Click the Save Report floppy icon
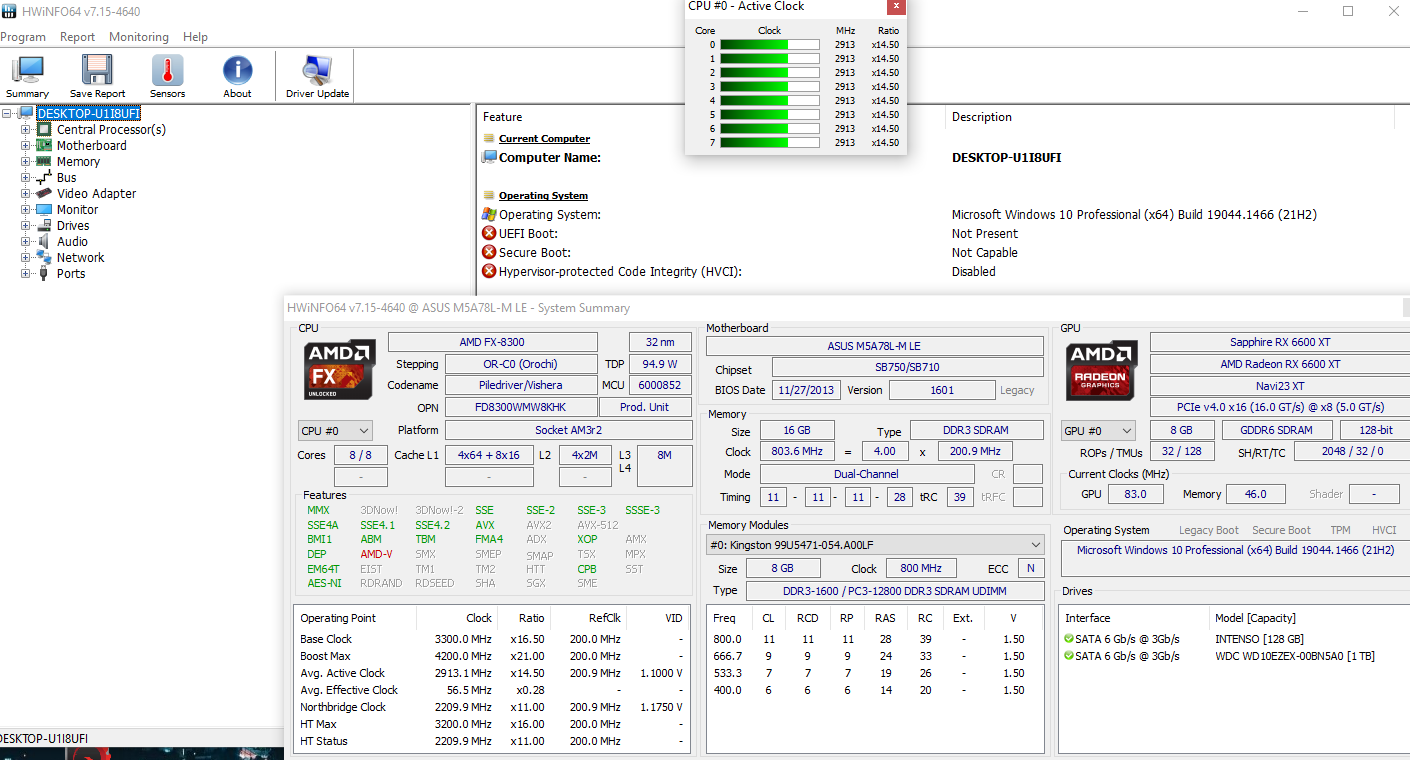1410x760 pixels. [97, 70]
